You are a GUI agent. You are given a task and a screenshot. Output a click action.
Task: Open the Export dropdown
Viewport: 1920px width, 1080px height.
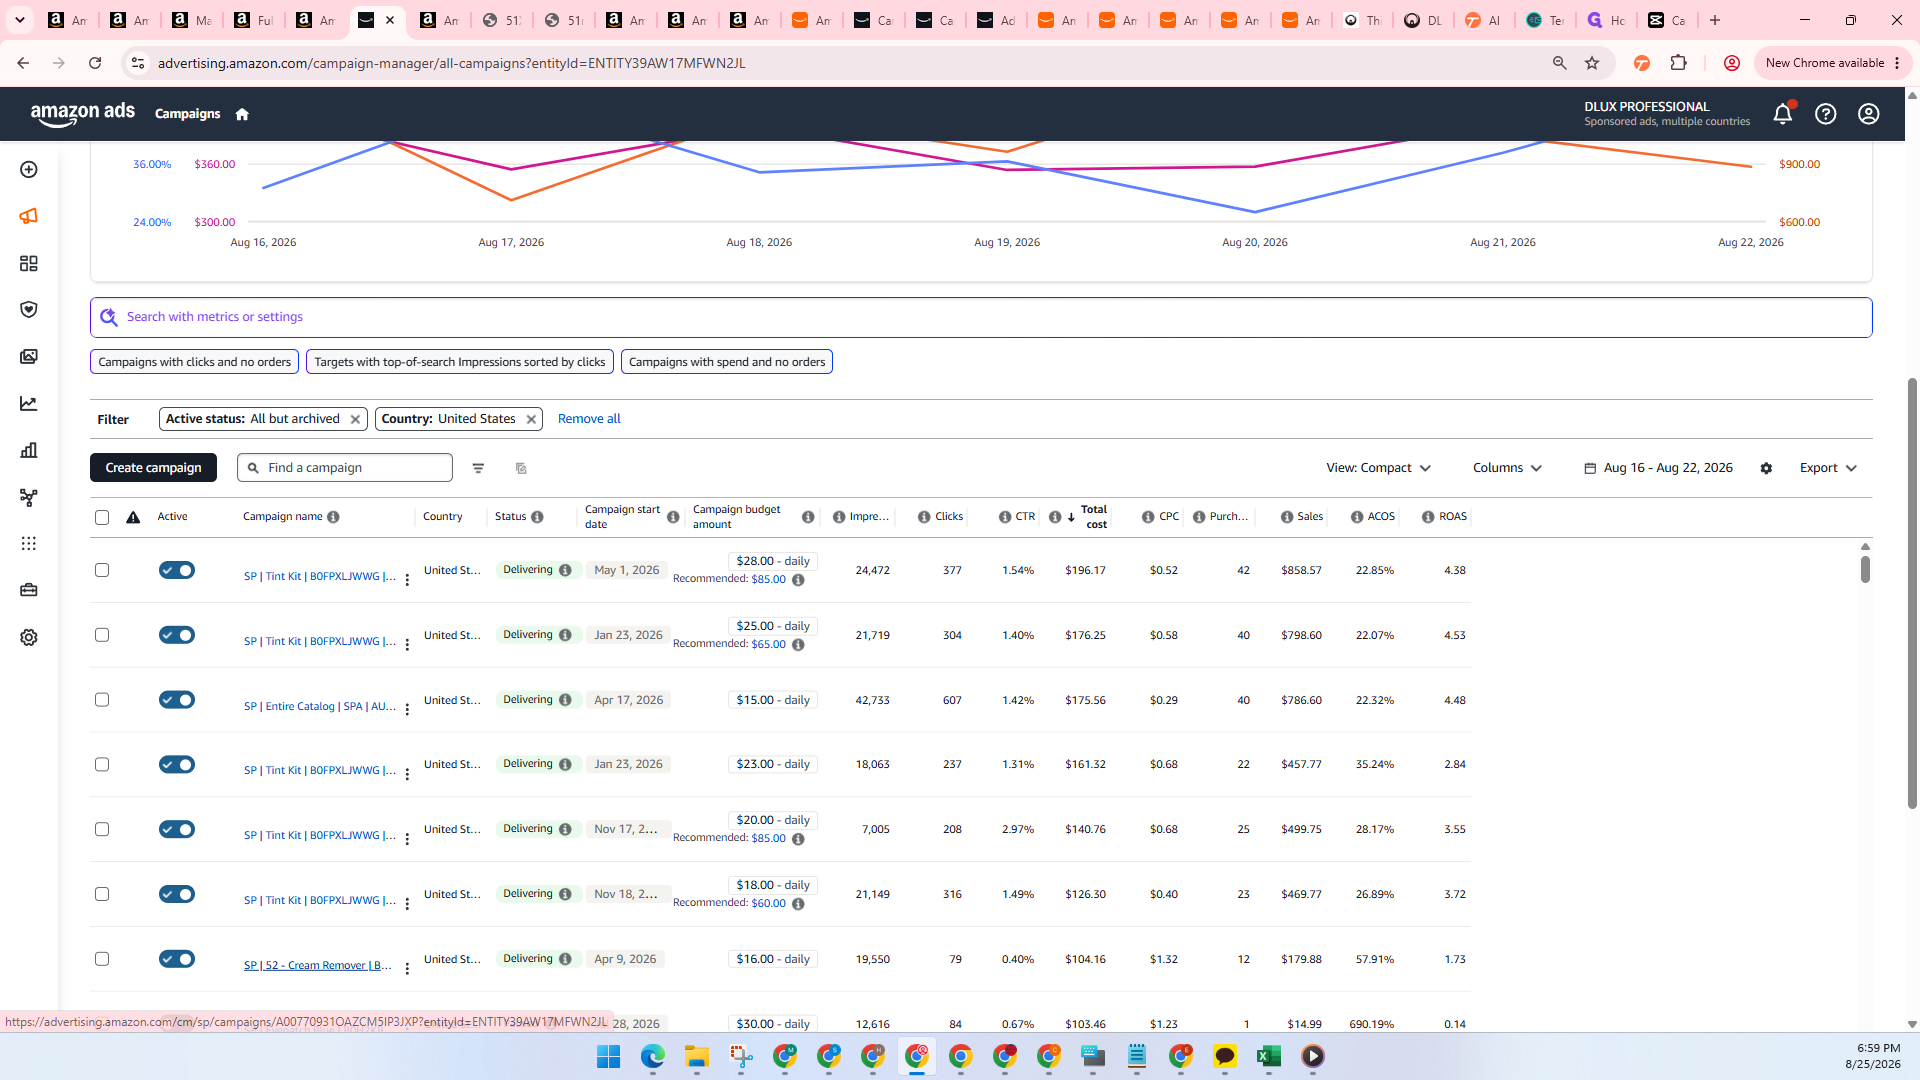click(x=1828, y=468)
